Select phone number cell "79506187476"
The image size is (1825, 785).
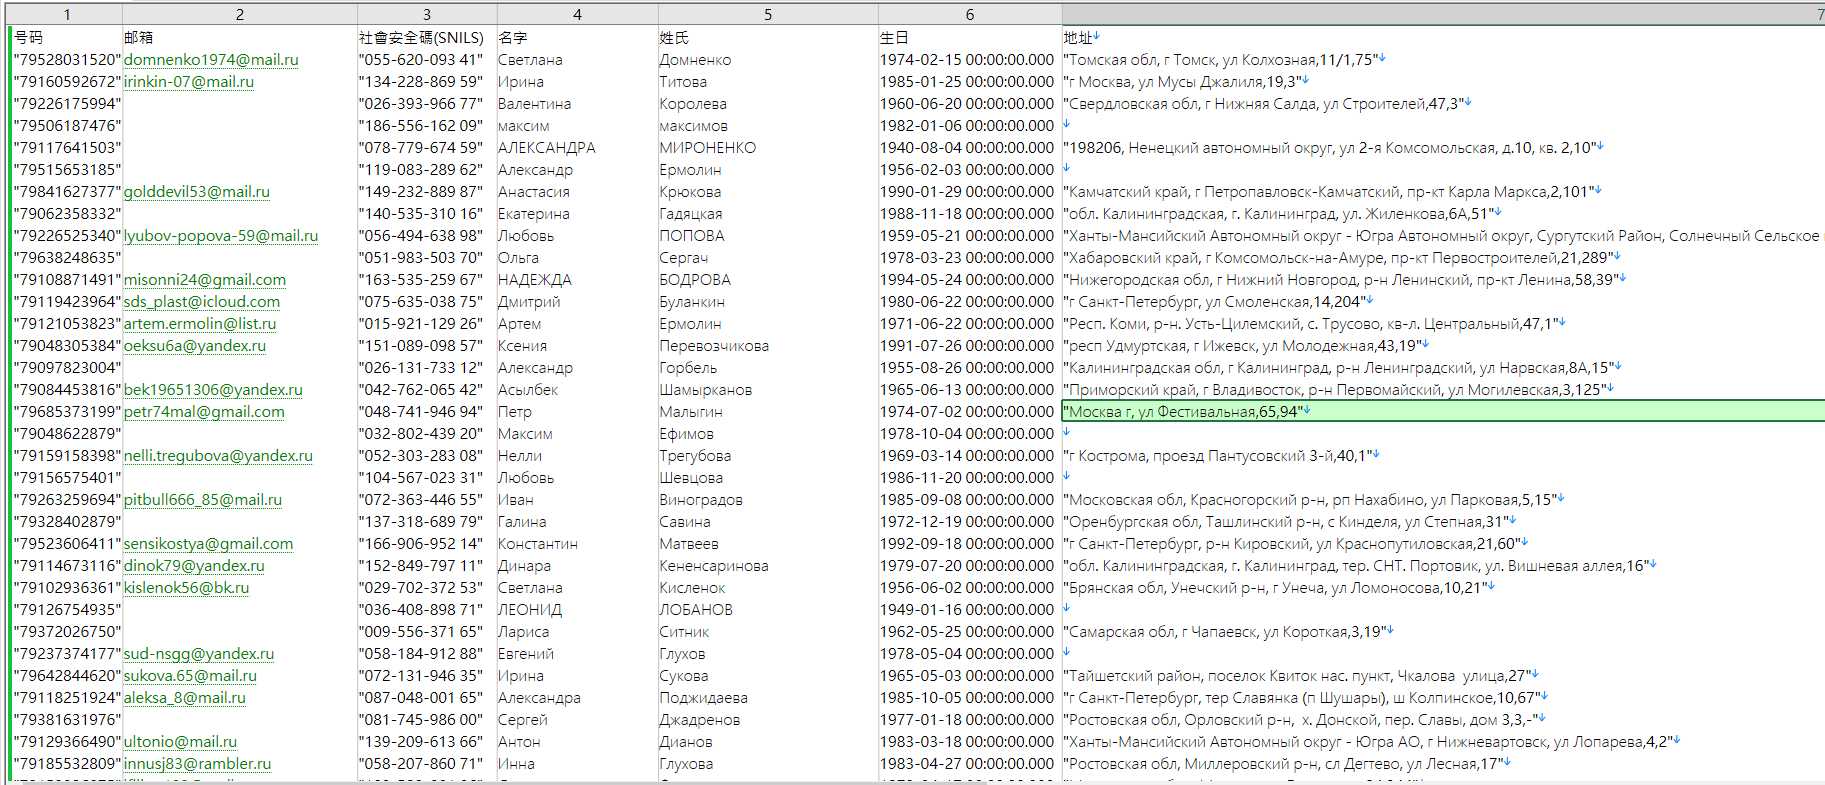pyautogui.click(x=67, y=126)
